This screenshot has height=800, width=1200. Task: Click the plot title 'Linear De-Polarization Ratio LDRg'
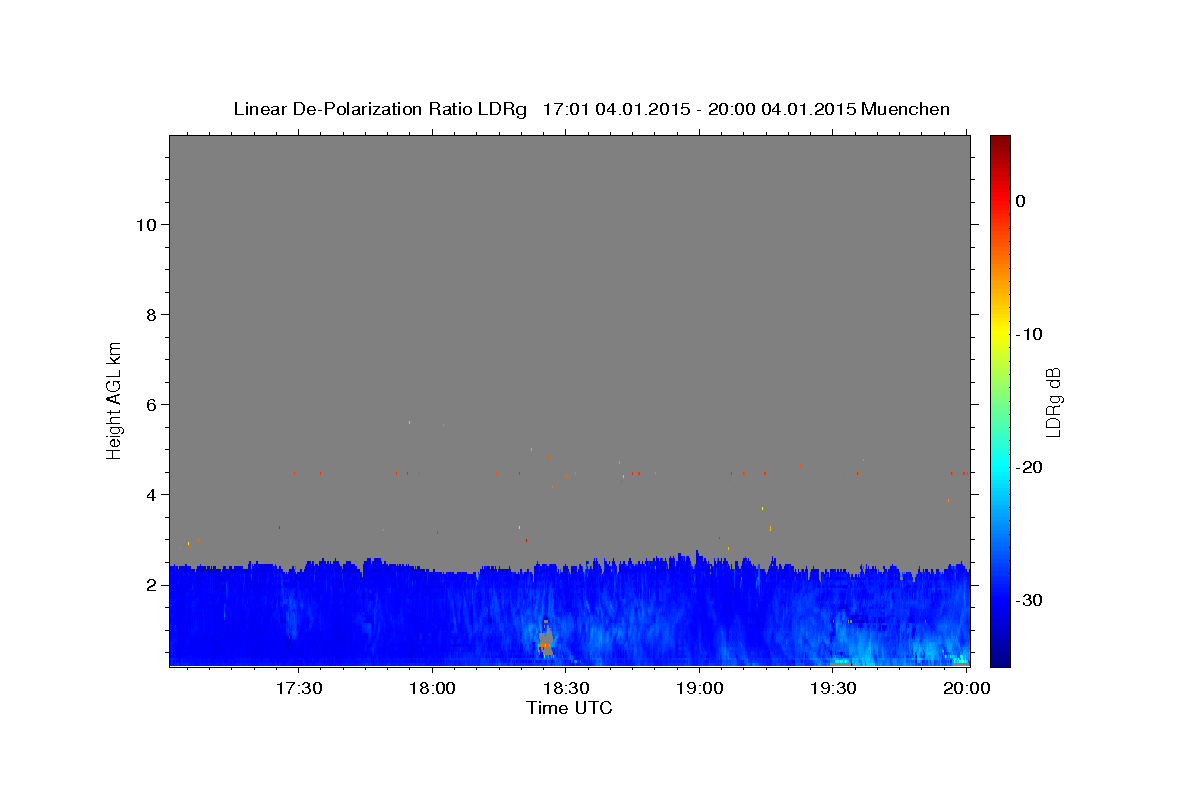[x=379, y=109]
